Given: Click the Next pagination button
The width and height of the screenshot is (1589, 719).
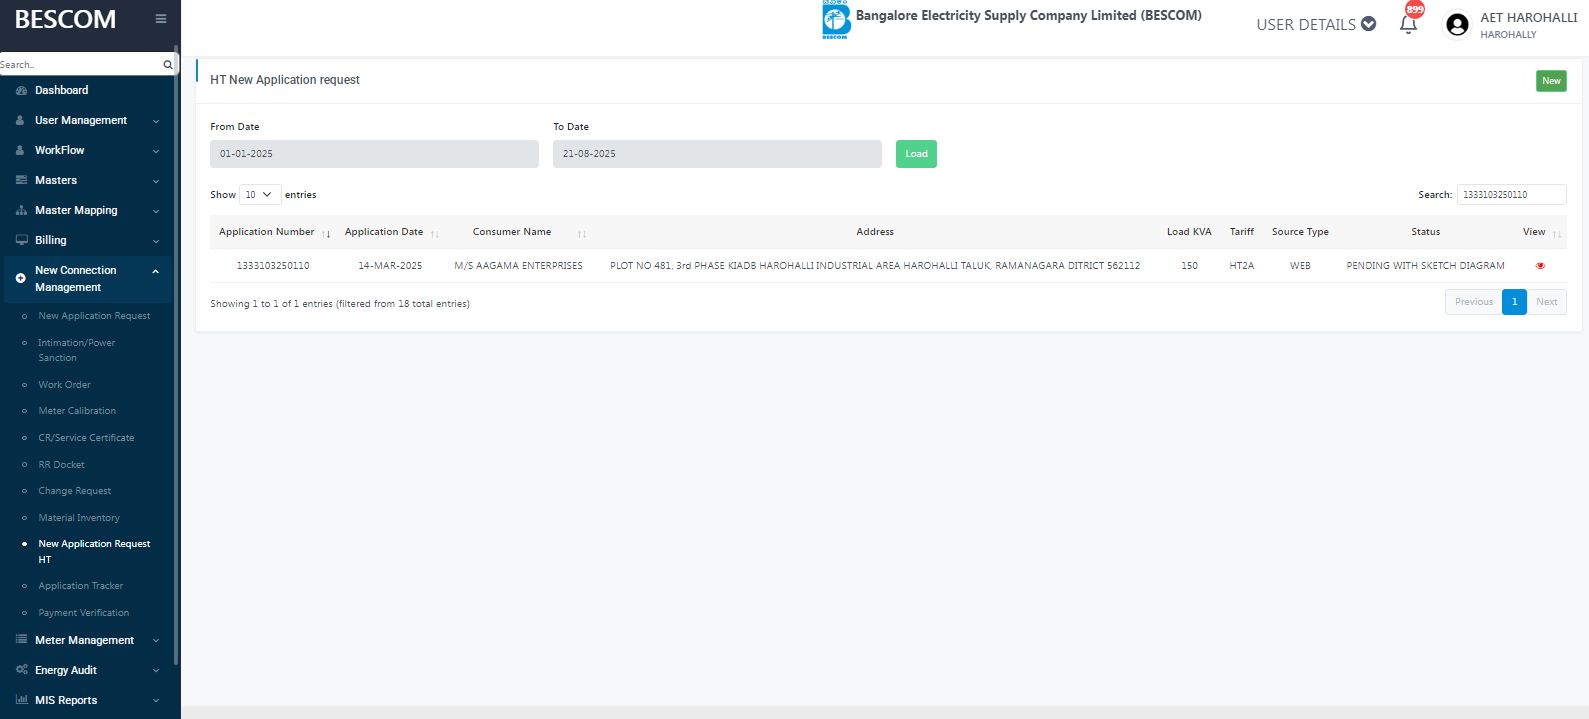Looking at the screenshot, I should (1547, 302).
